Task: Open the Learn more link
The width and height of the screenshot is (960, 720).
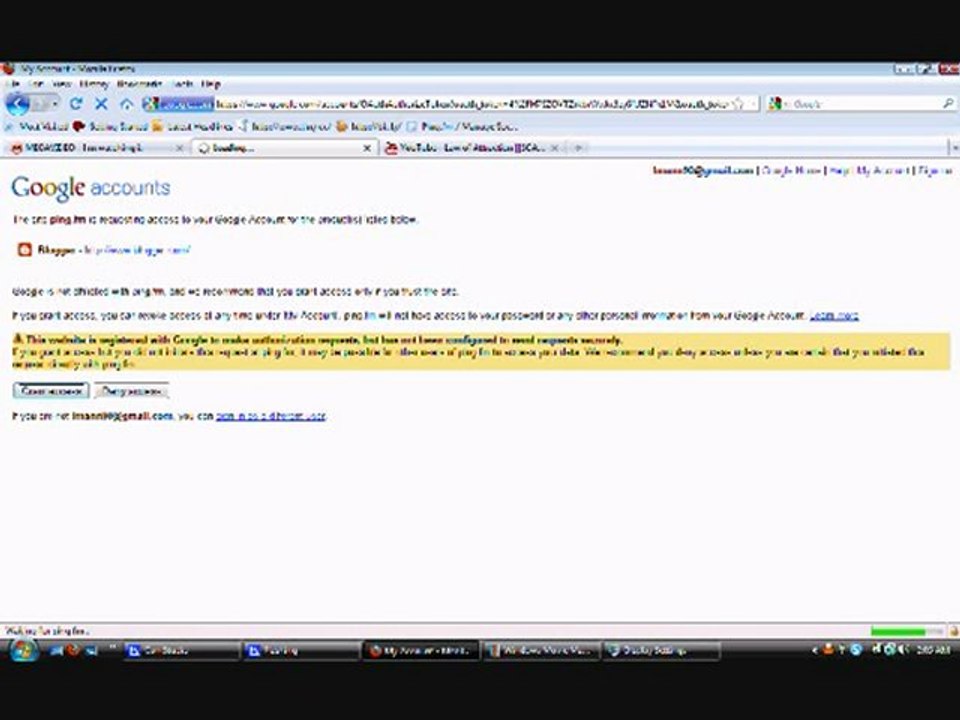Action: tap(834, 316)
